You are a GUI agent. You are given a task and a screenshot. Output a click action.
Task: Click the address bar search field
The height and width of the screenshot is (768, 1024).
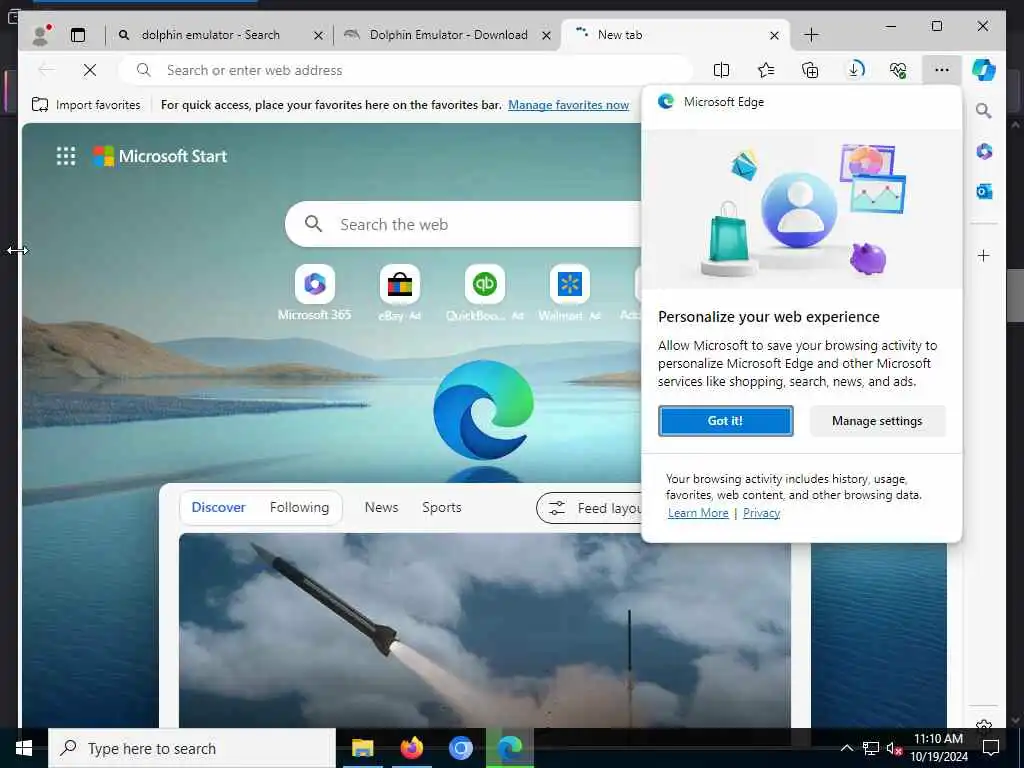coord(405,70)
